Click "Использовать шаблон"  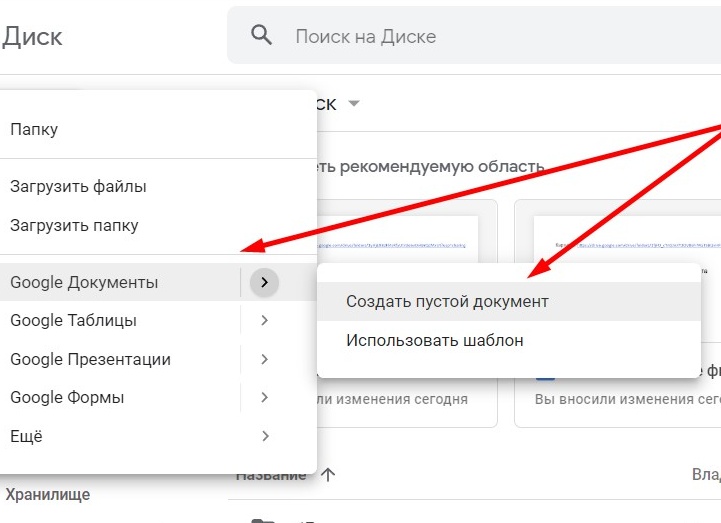pos(509,340)
